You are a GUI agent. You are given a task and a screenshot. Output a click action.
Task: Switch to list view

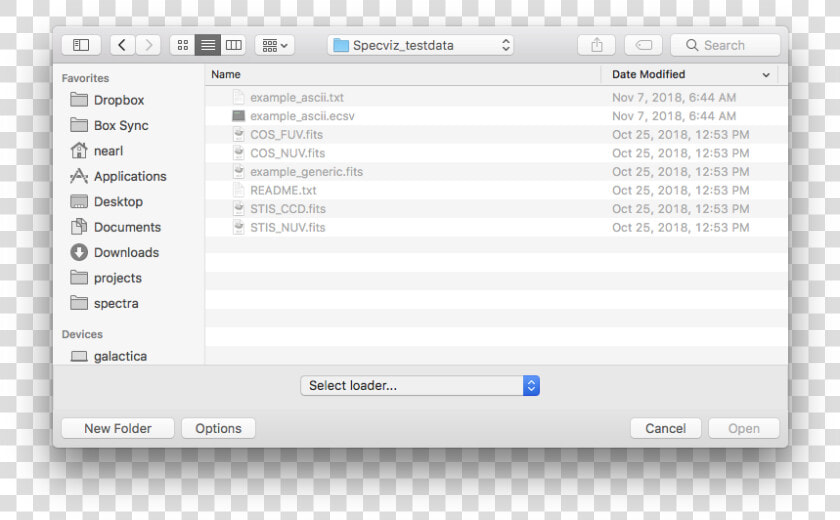pyautogui.click(x=208, y=45)
